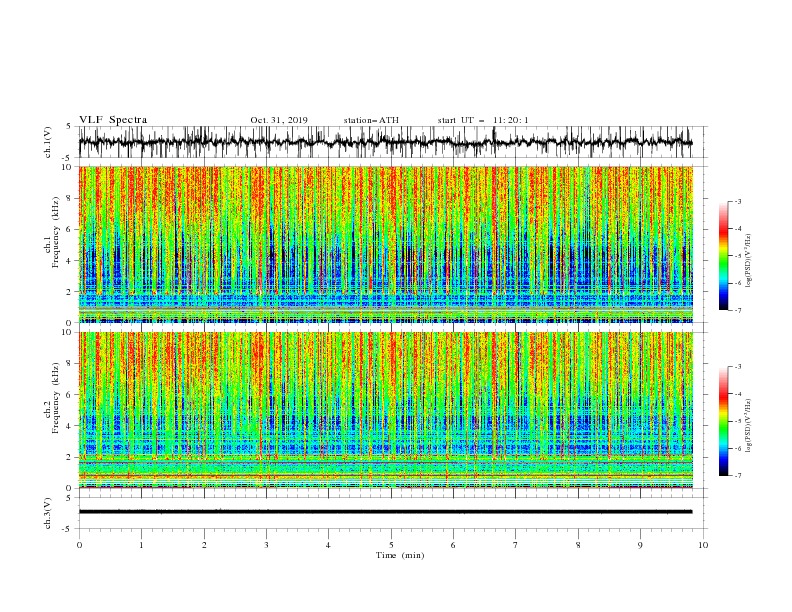Click time axis tick label "1"
The height and width of the screenshot is (612, 792).
(141, 545)
